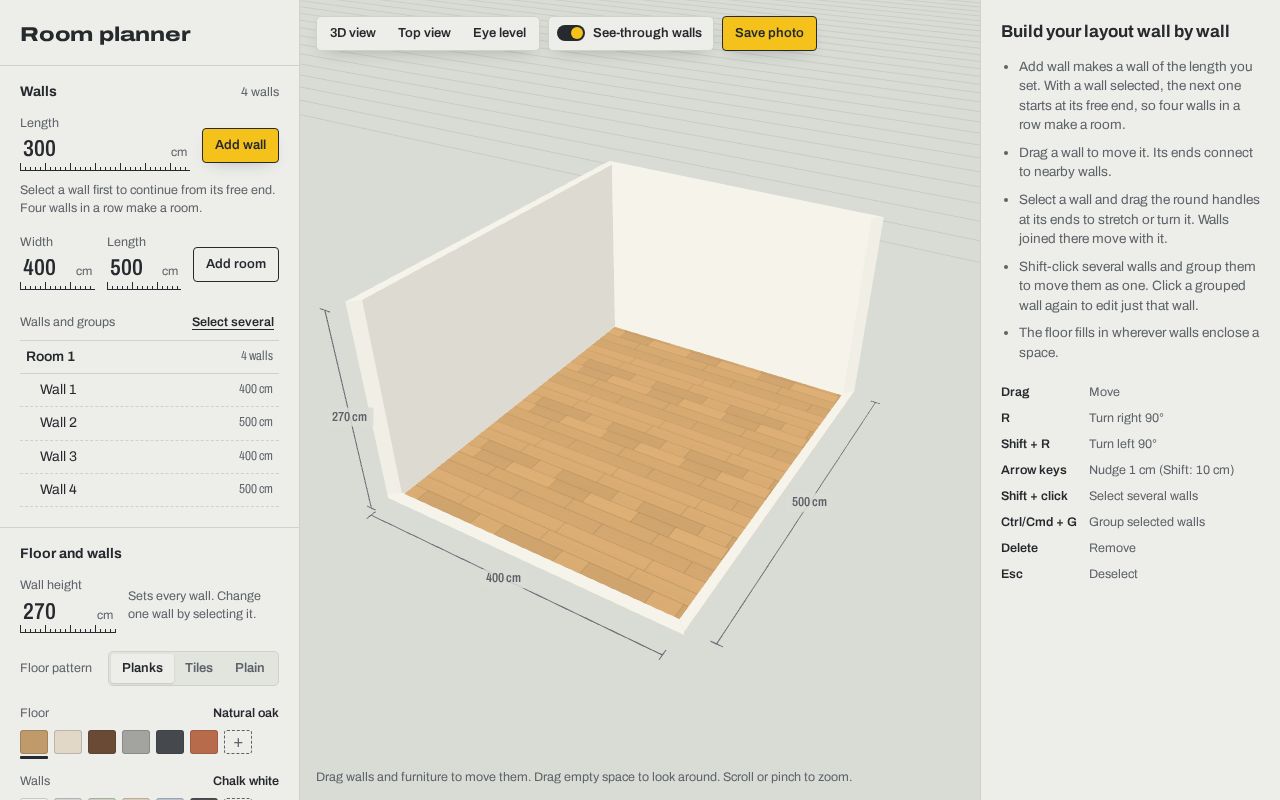This screenshot has width=1280, height=800.
Task: Select Wall 4 in the walls list
Action: (149, 490)
